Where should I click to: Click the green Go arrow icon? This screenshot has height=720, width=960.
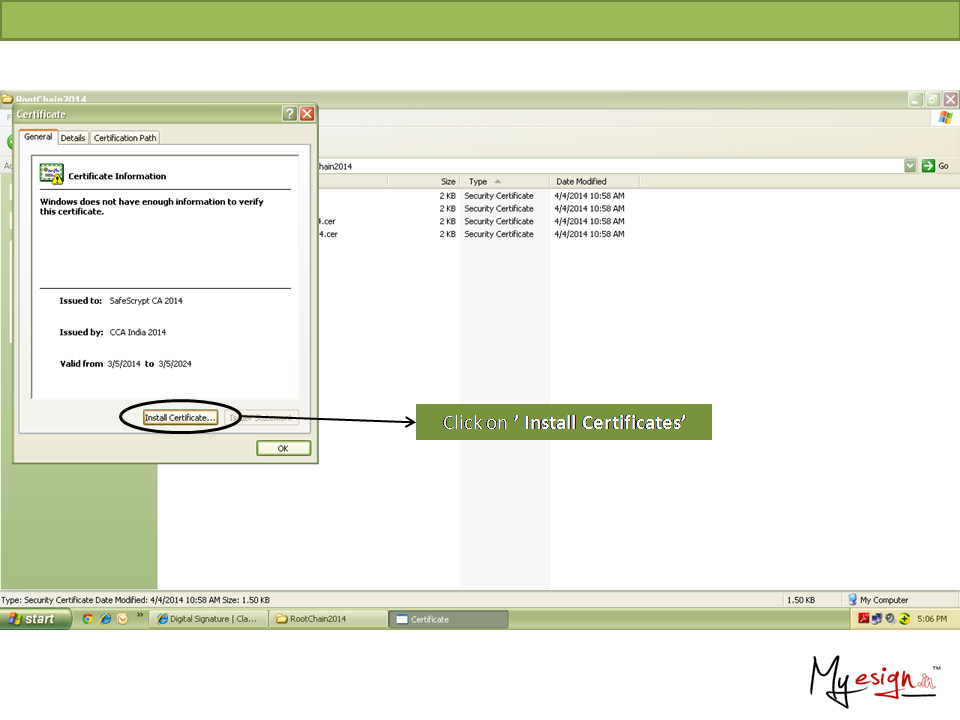click(928, 166)
